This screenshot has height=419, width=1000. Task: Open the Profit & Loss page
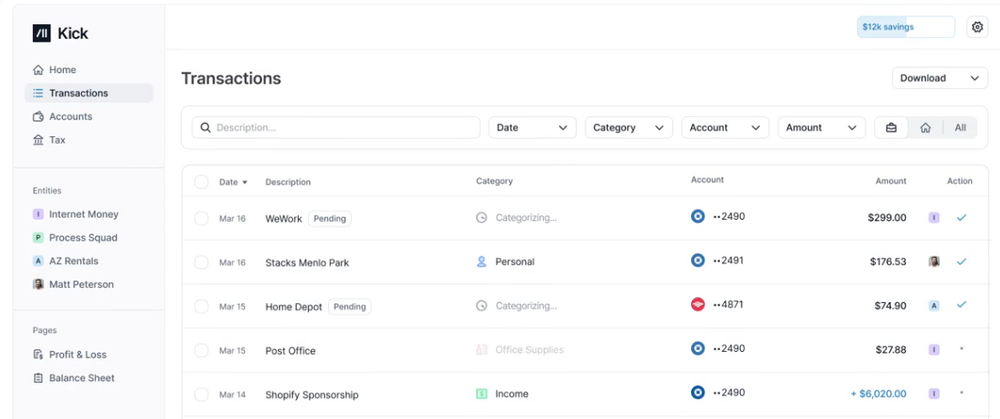[x=77, y=355]
